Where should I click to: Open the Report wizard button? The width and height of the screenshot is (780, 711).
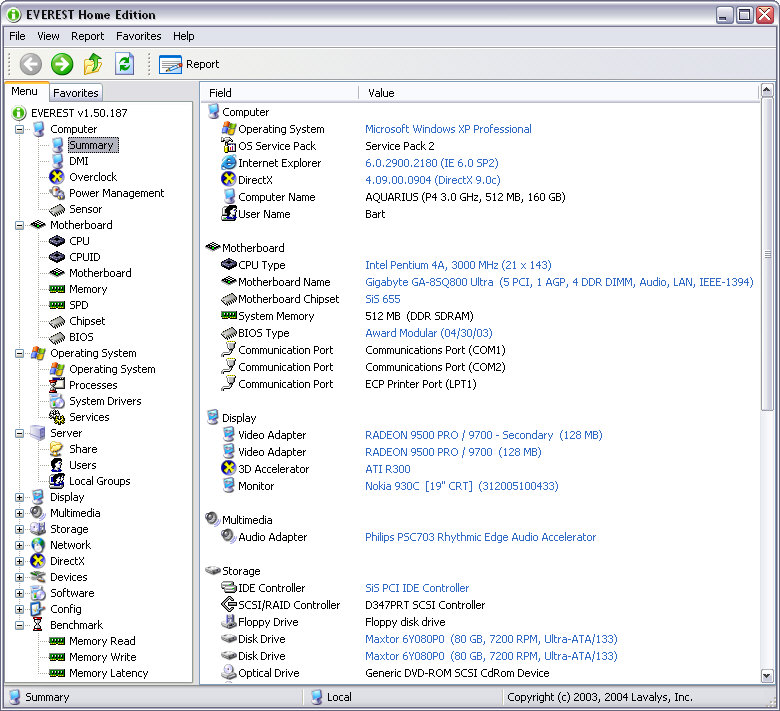coord(189,64)
